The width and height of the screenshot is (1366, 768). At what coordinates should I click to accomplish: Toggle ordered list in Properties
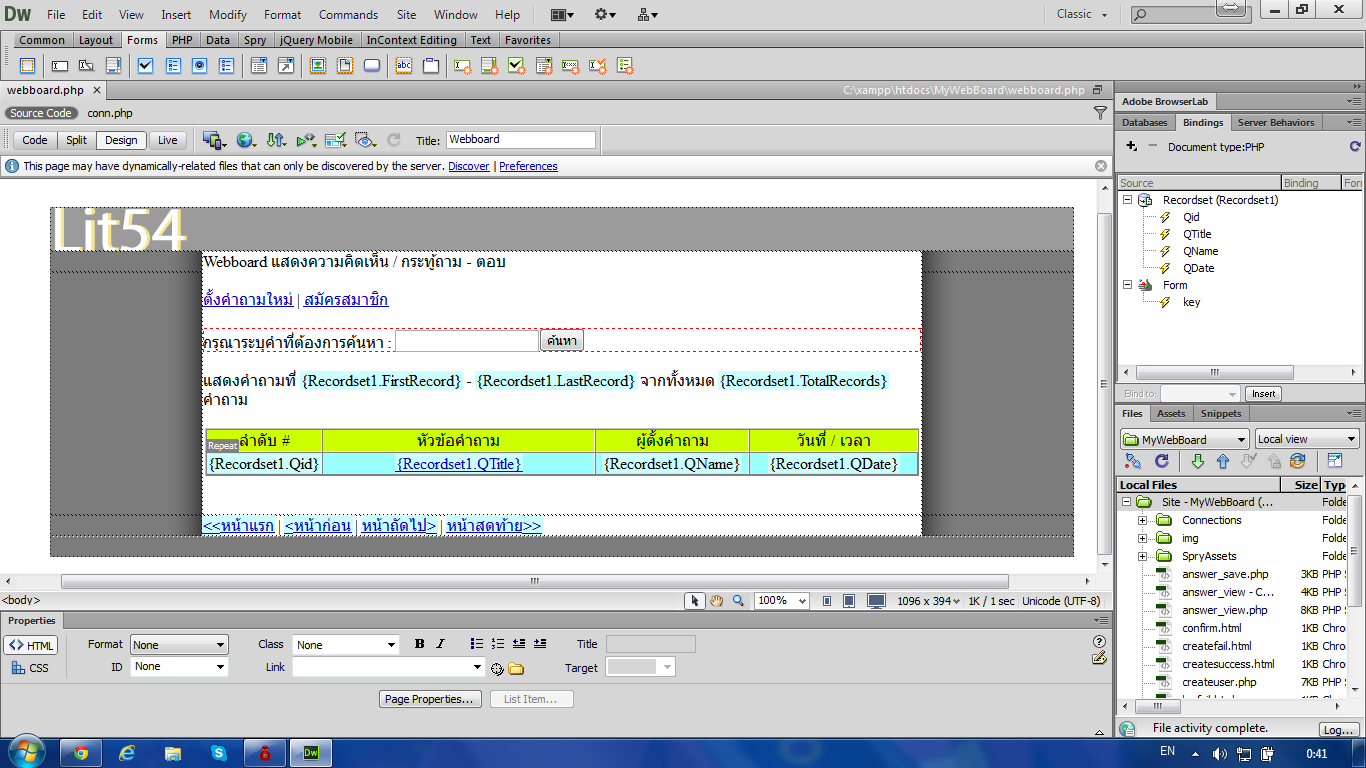click(x=498, y=644)
